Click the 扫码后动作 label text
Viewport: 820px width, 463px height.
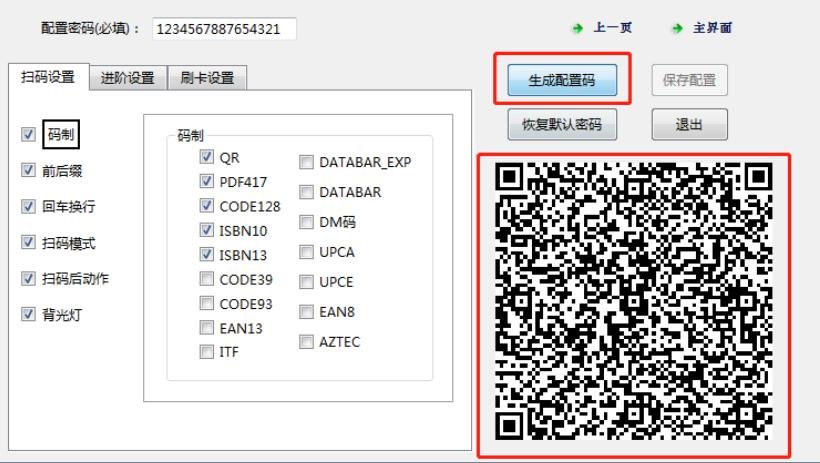click(75, 279)
